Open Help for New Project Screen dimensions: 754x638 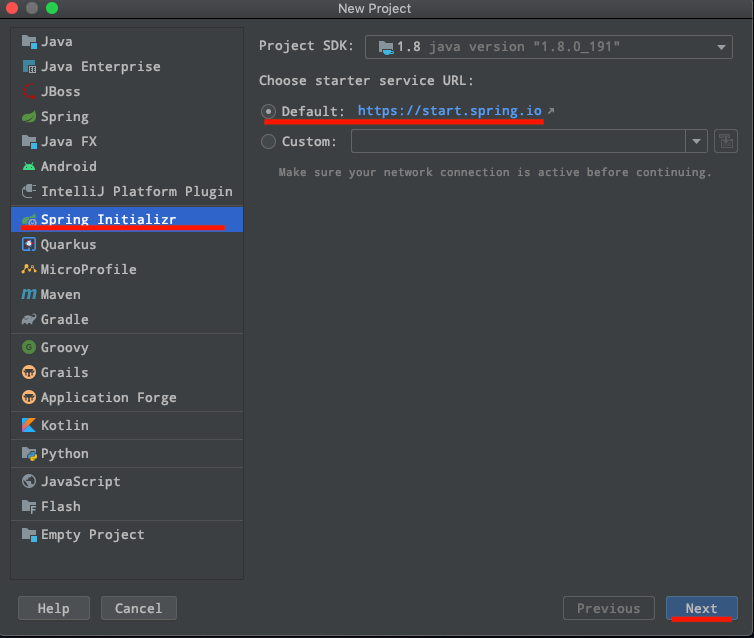click(54, 608)
